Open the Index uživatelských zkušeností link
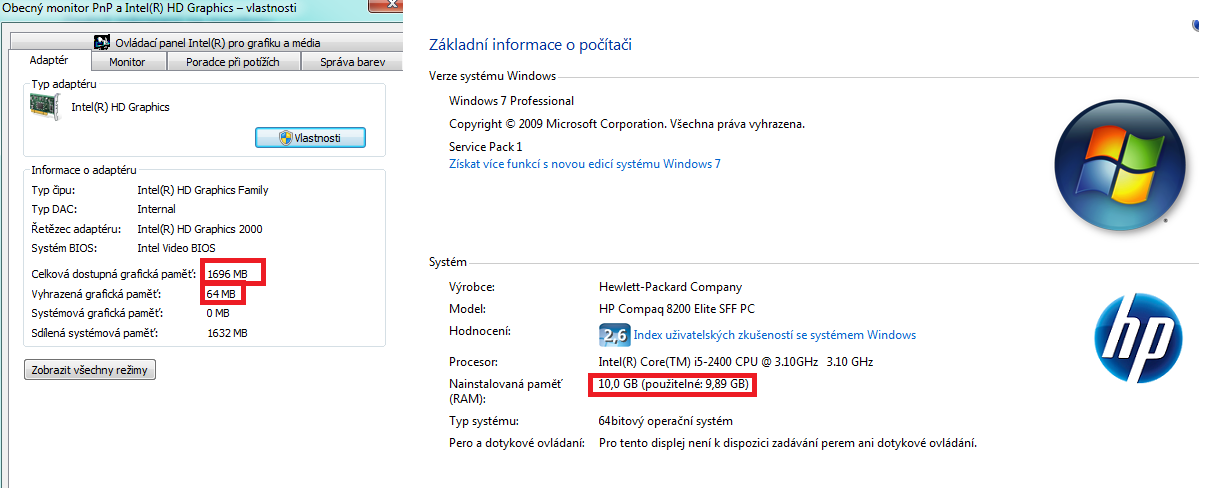This screenshot has height=488, width=1213. tap(774, 335)
